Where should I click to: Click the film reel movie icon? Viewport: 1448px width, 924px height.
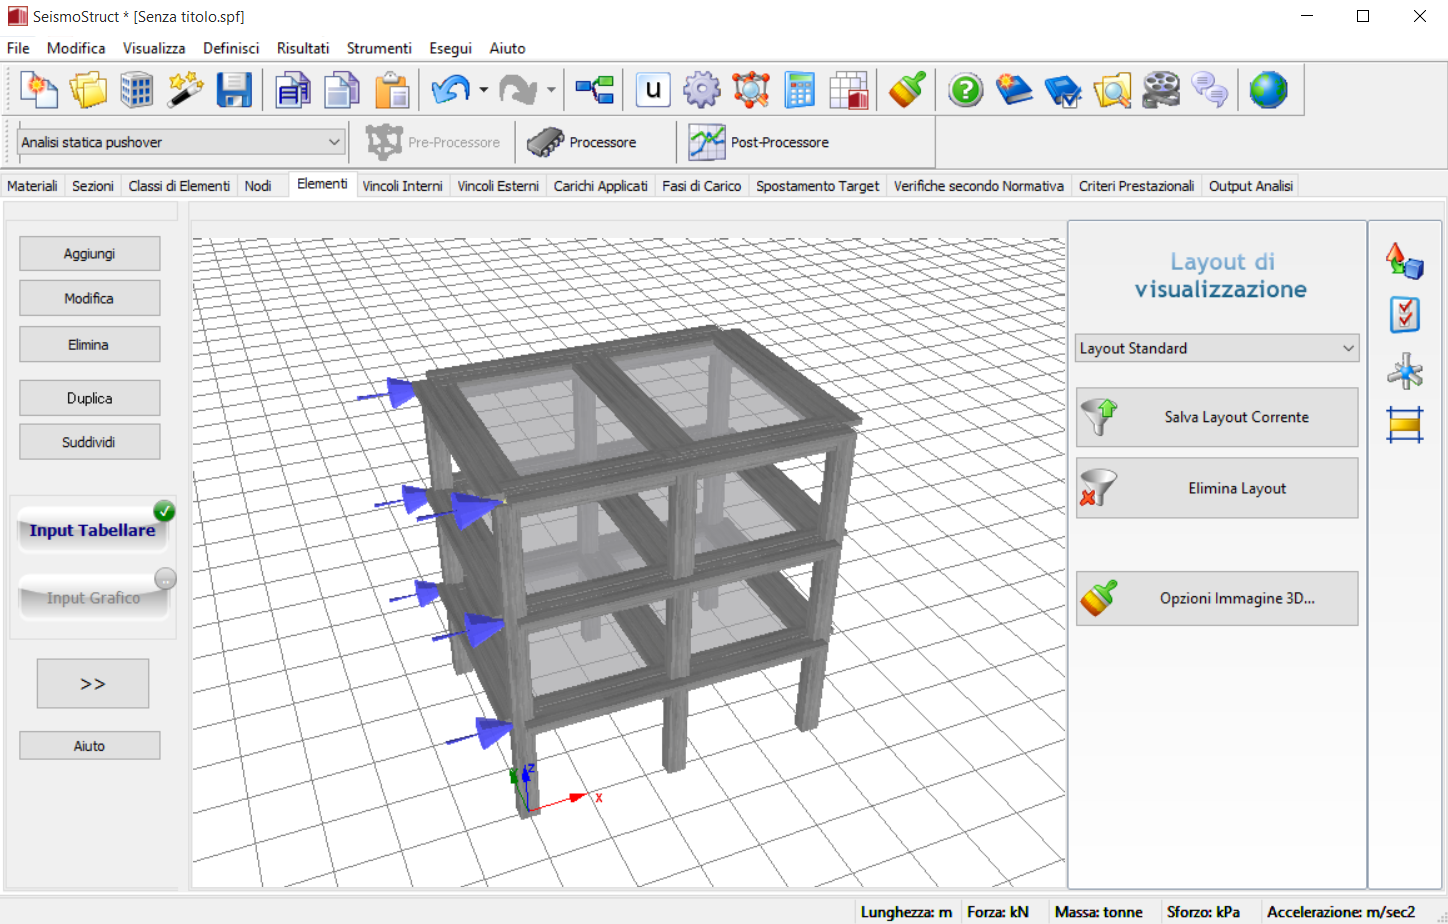(x=1161, y=90)
